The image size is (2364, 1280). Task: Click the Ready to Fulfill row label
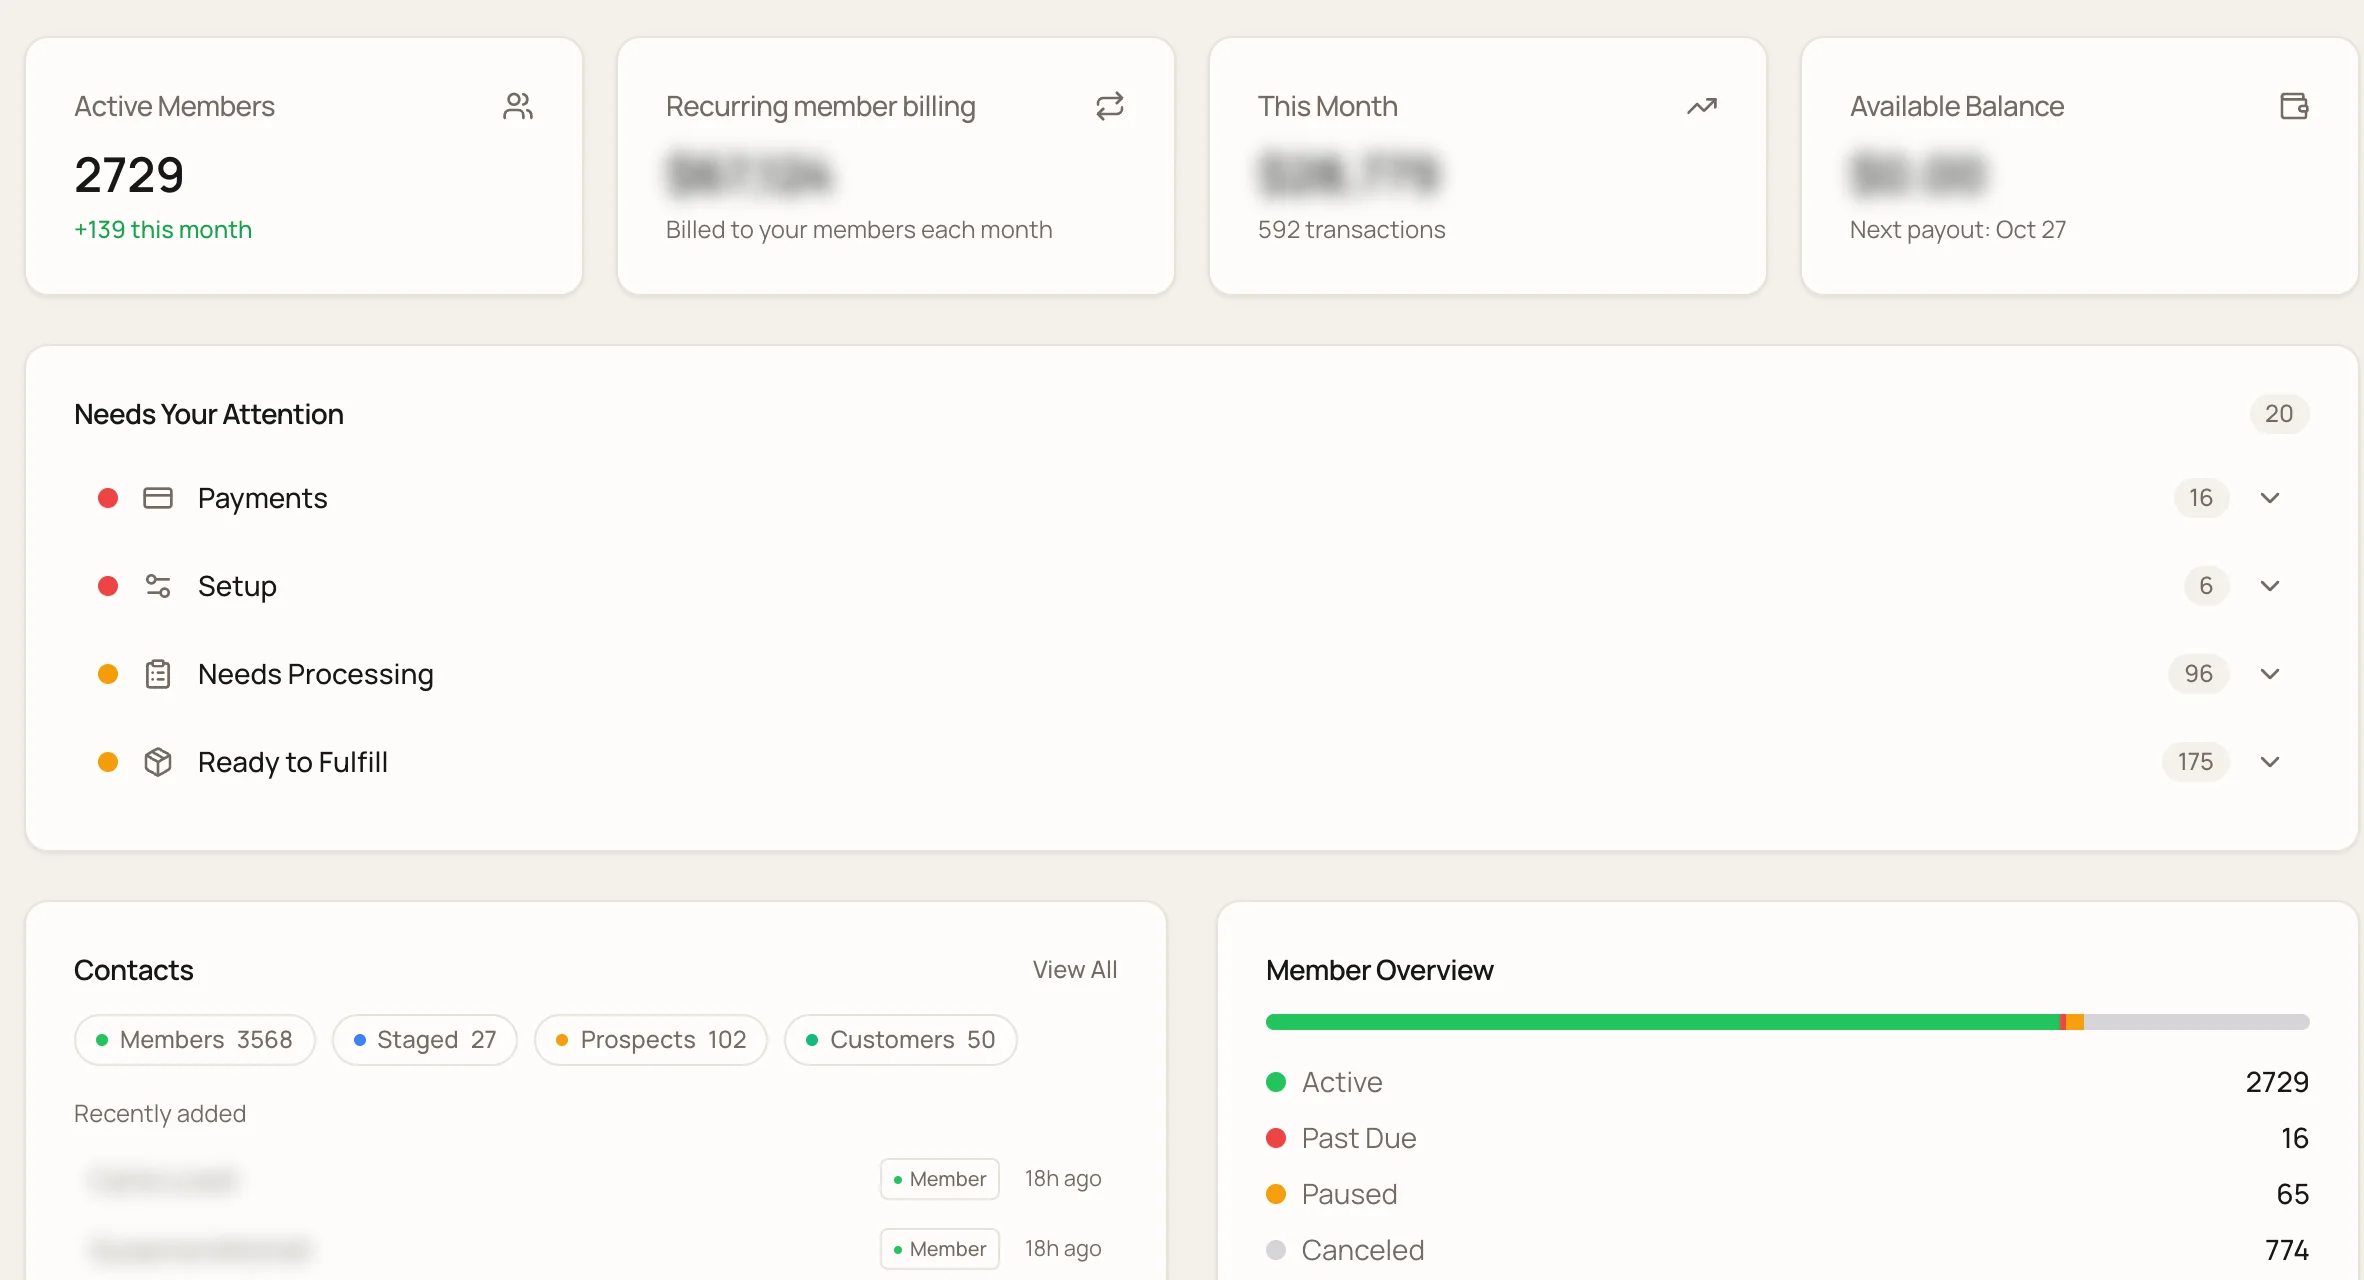pyautogui.click(x=293, y=762)
